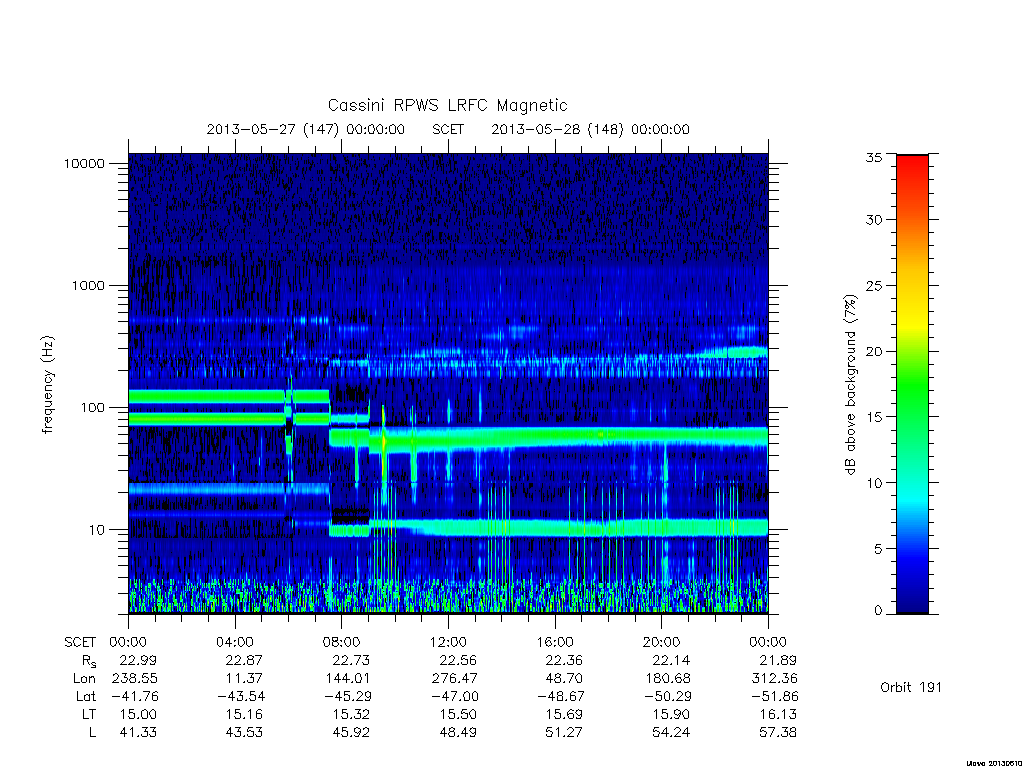Click the '1000' frequency tick label
Screen dimensions: 1024x768
[88, 285]
